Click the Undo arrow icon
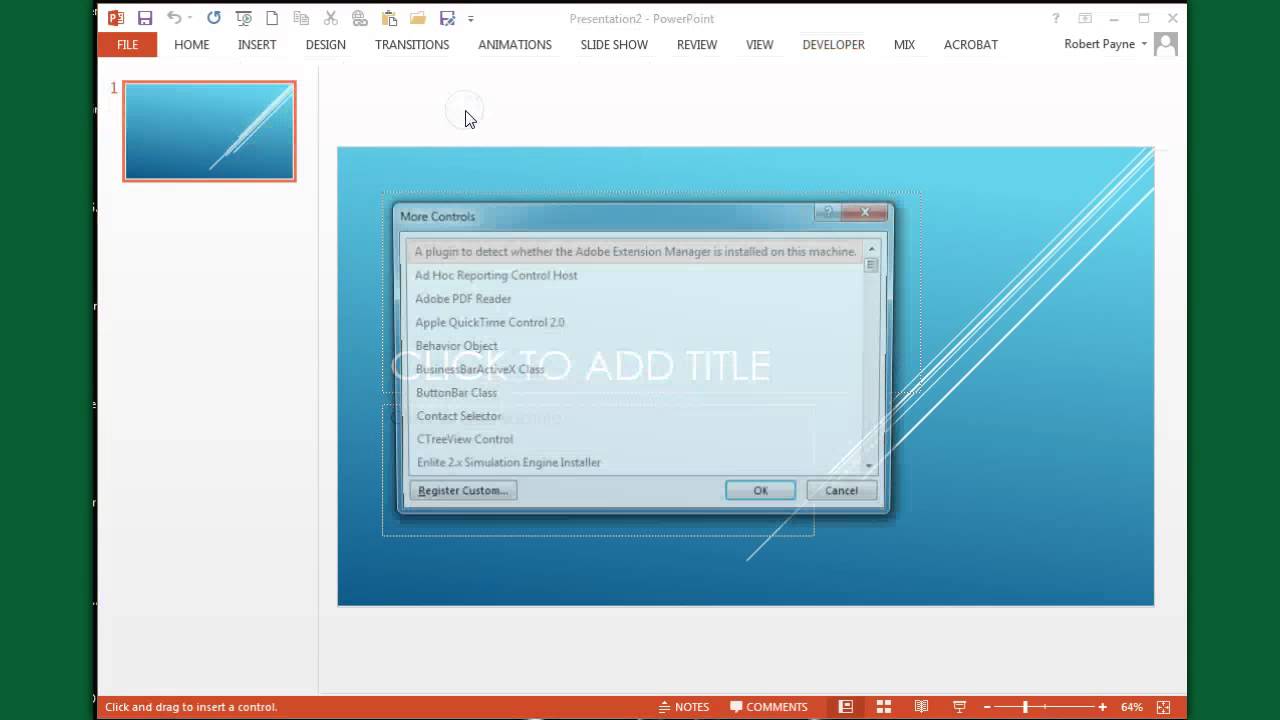1280x720 pixels. click(174, 18)
